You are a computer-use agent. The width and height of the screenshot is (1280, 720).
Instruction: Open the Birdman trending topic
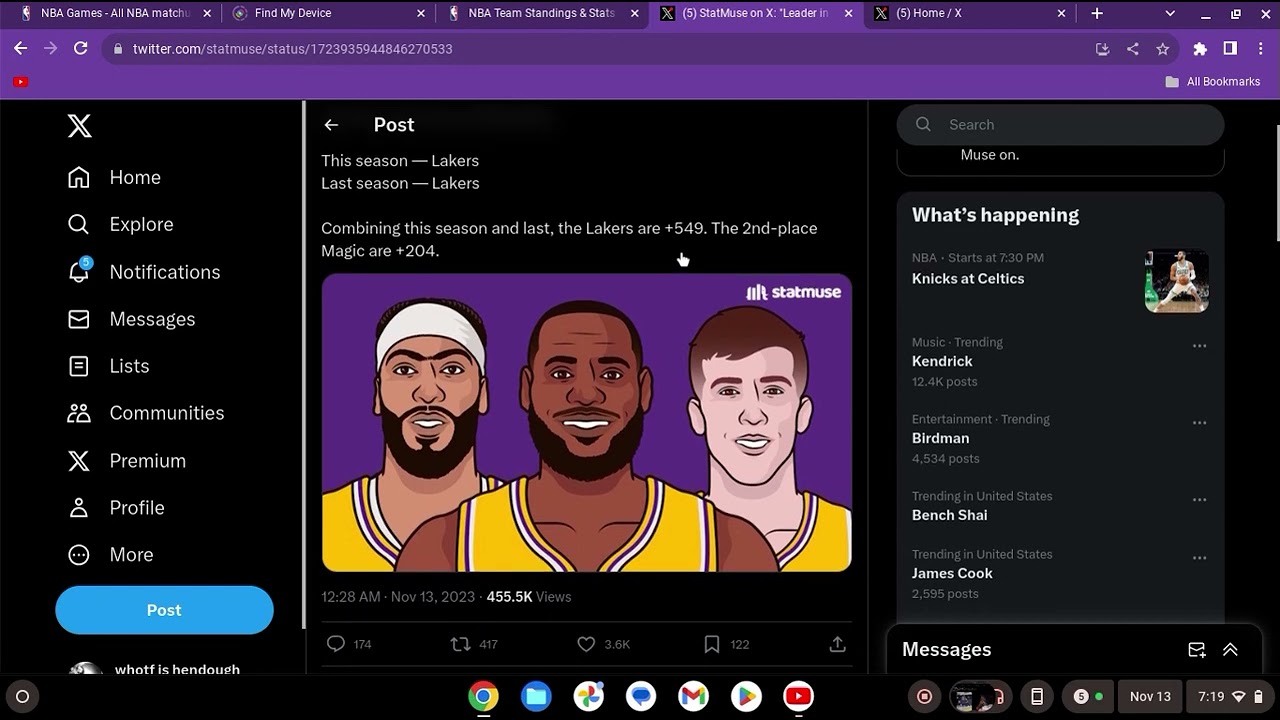coord(940,438)
